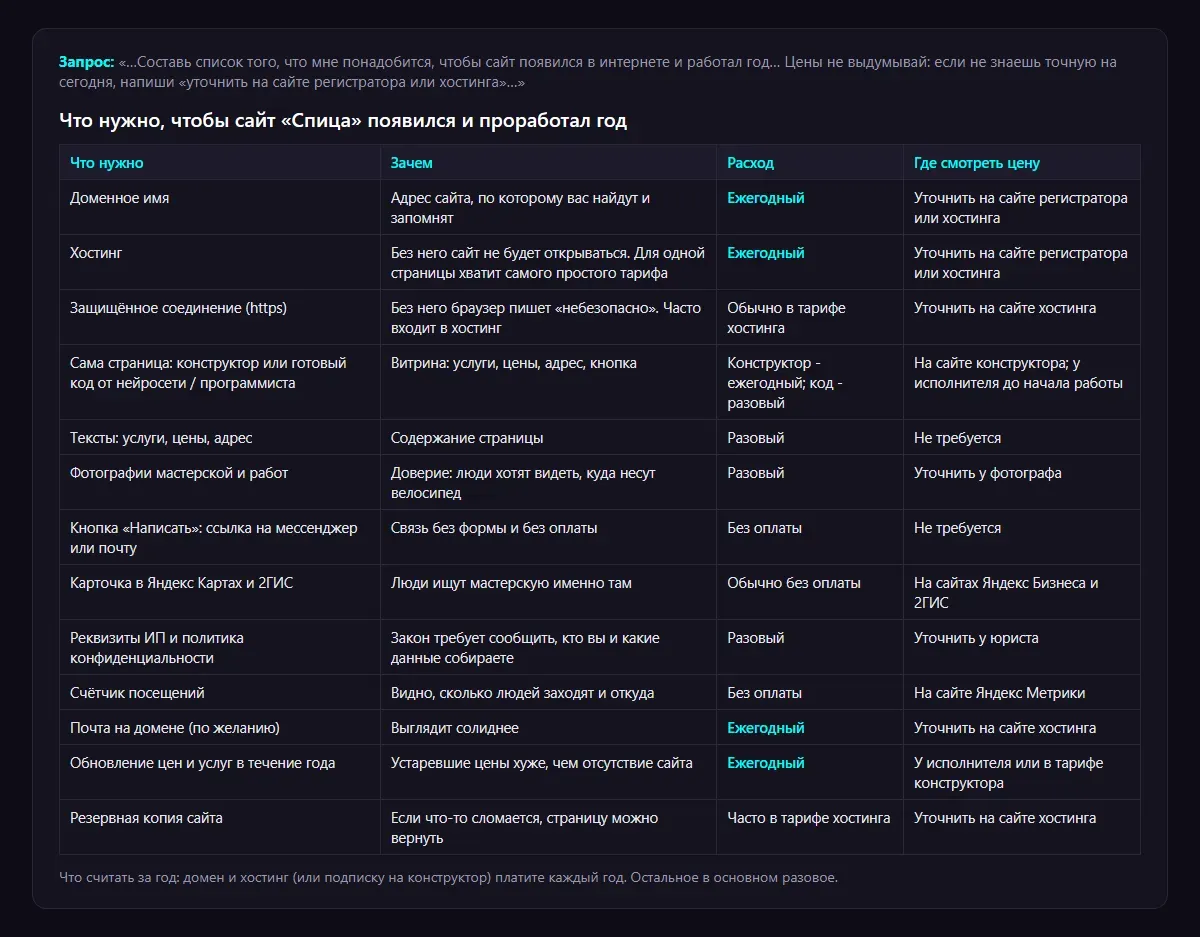The image size is (1200, 937).
Task: Select the «Тексты: услуги, цены, адрес» cell
Action: point(220,438)
